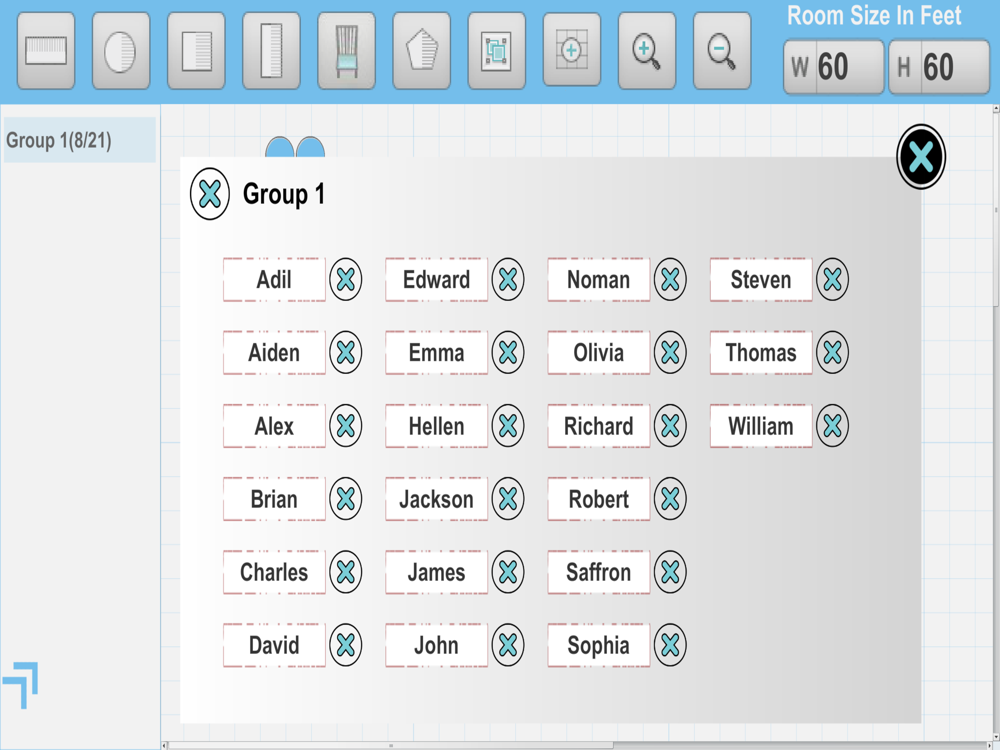Click the grid add tool icon
This screenshot has height=750, width=1000.
tap(572, 49)
